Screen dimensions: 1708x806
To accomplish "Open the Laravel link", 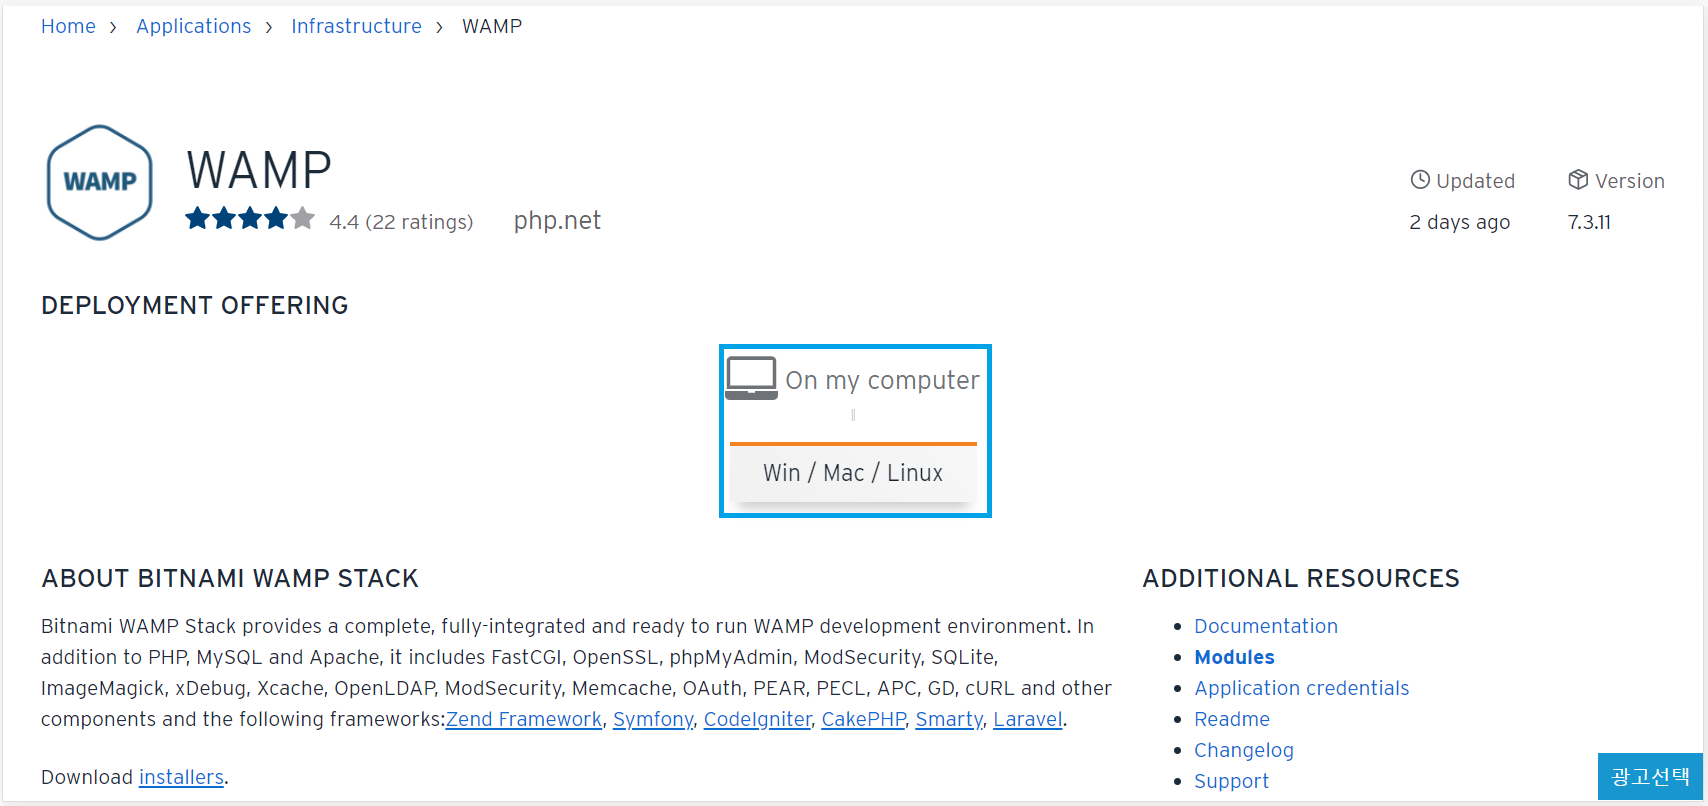I will 1028,719.
